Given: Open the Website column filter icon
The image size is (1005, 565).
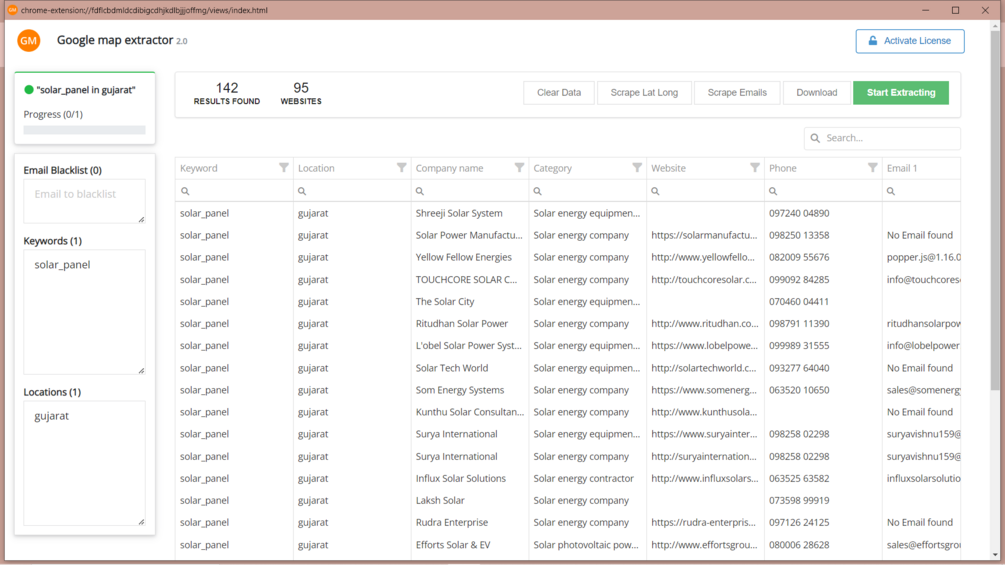Looking at the screenshot, I should (x=754, y=168).
